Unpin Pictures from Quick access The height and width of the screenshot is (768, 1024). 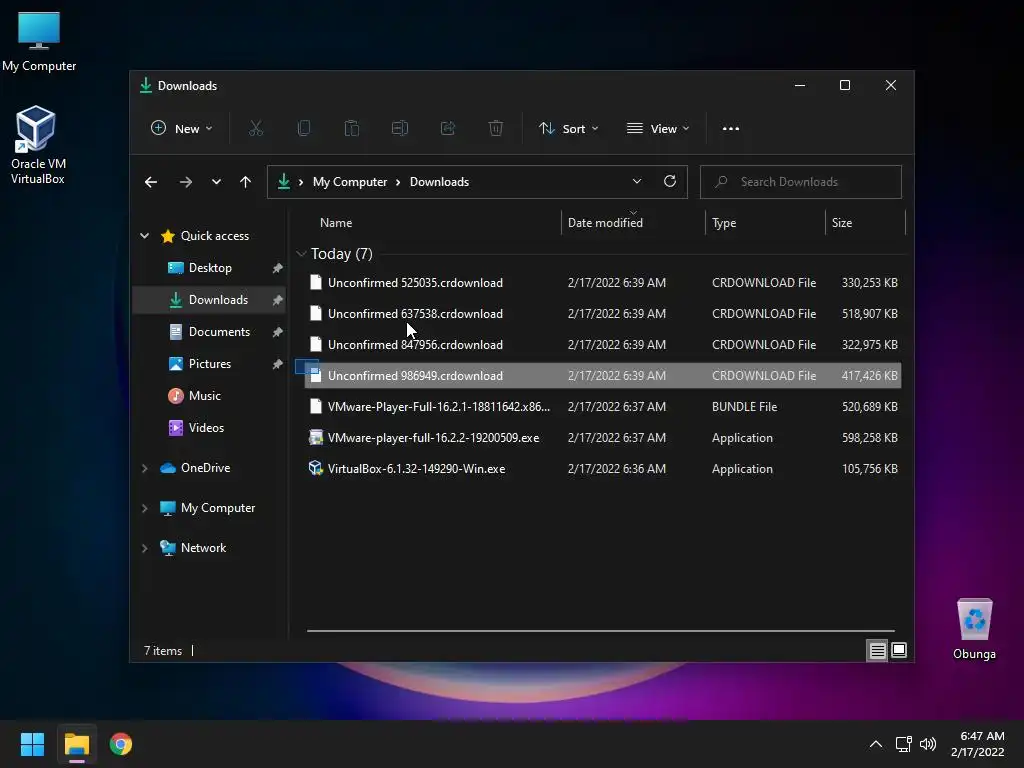click(x=278, y=364)
